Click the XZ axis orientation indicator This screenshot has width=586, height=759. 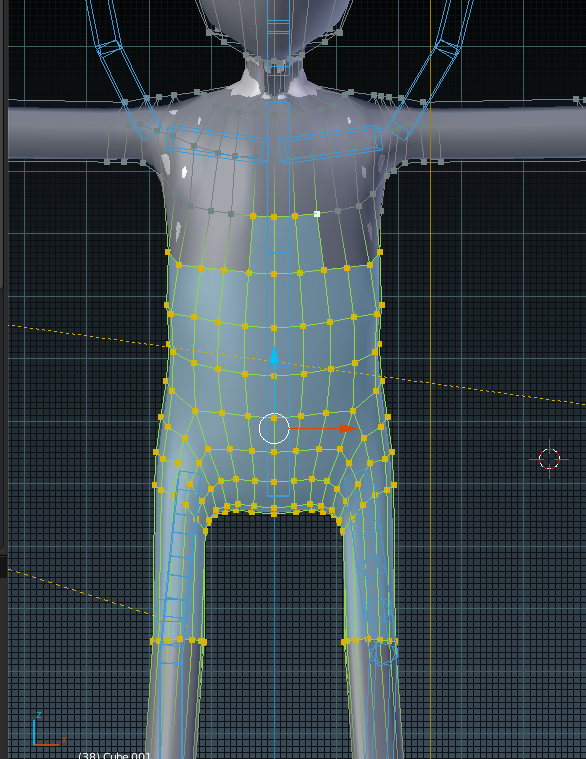point(48,730)
